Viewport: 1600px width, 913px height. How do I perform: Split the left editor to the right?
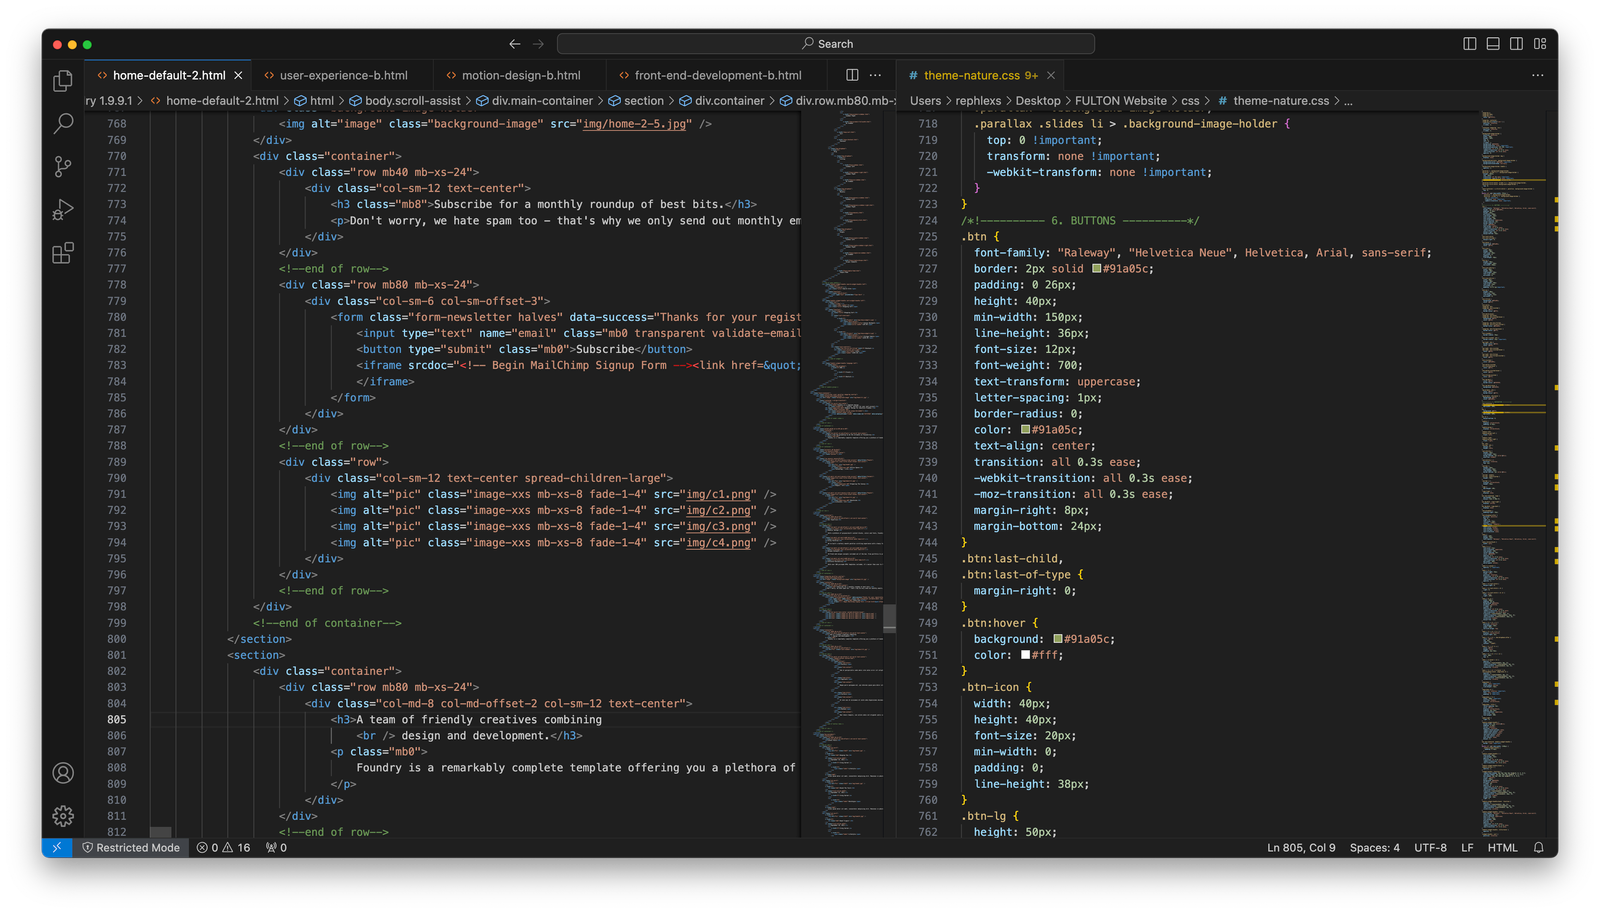852,75
